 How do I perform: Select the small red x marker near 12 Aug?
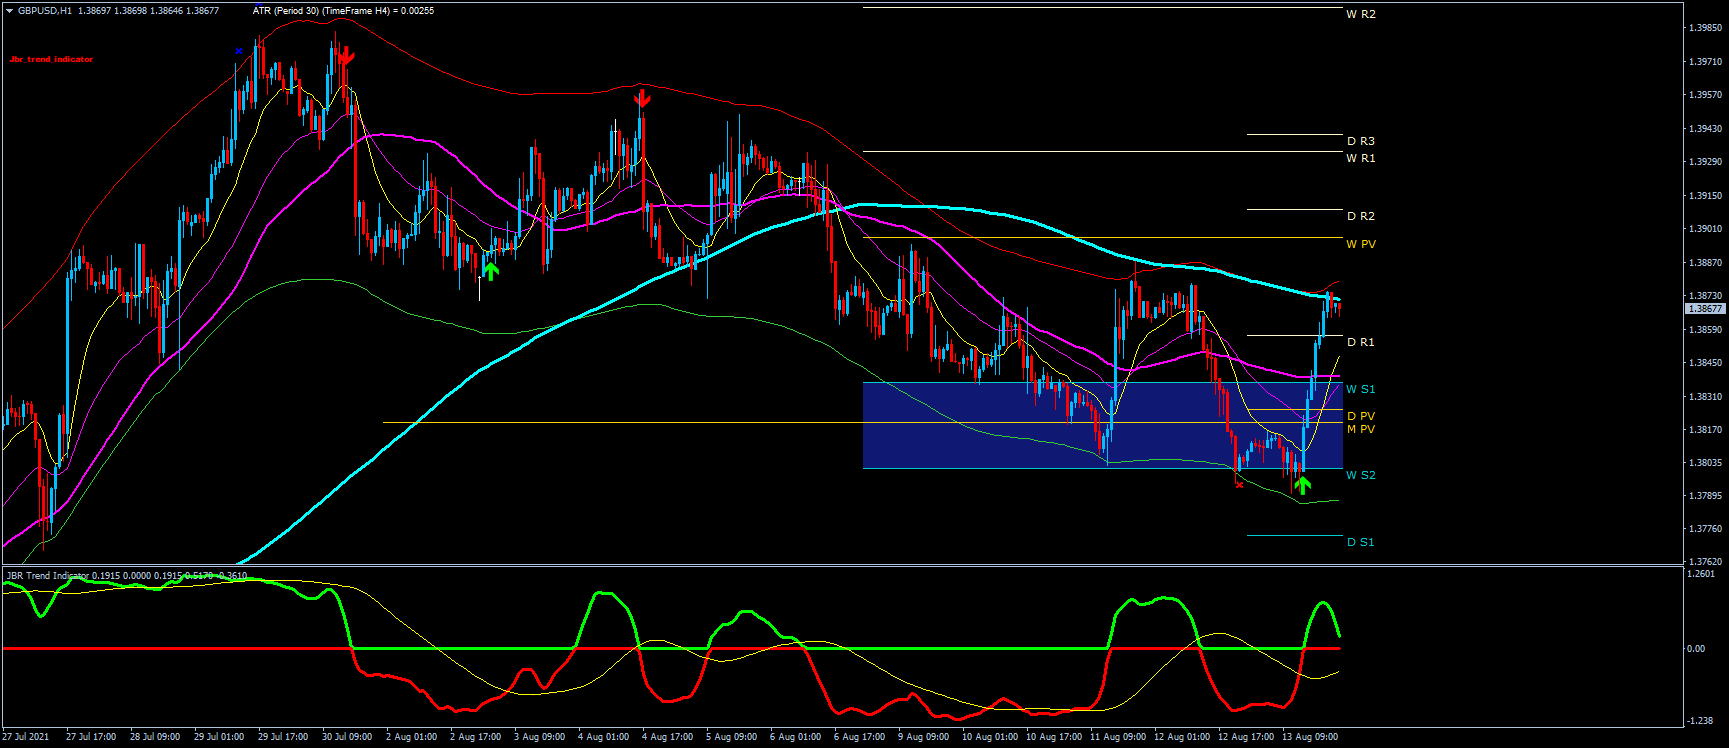pos(1240,485)
